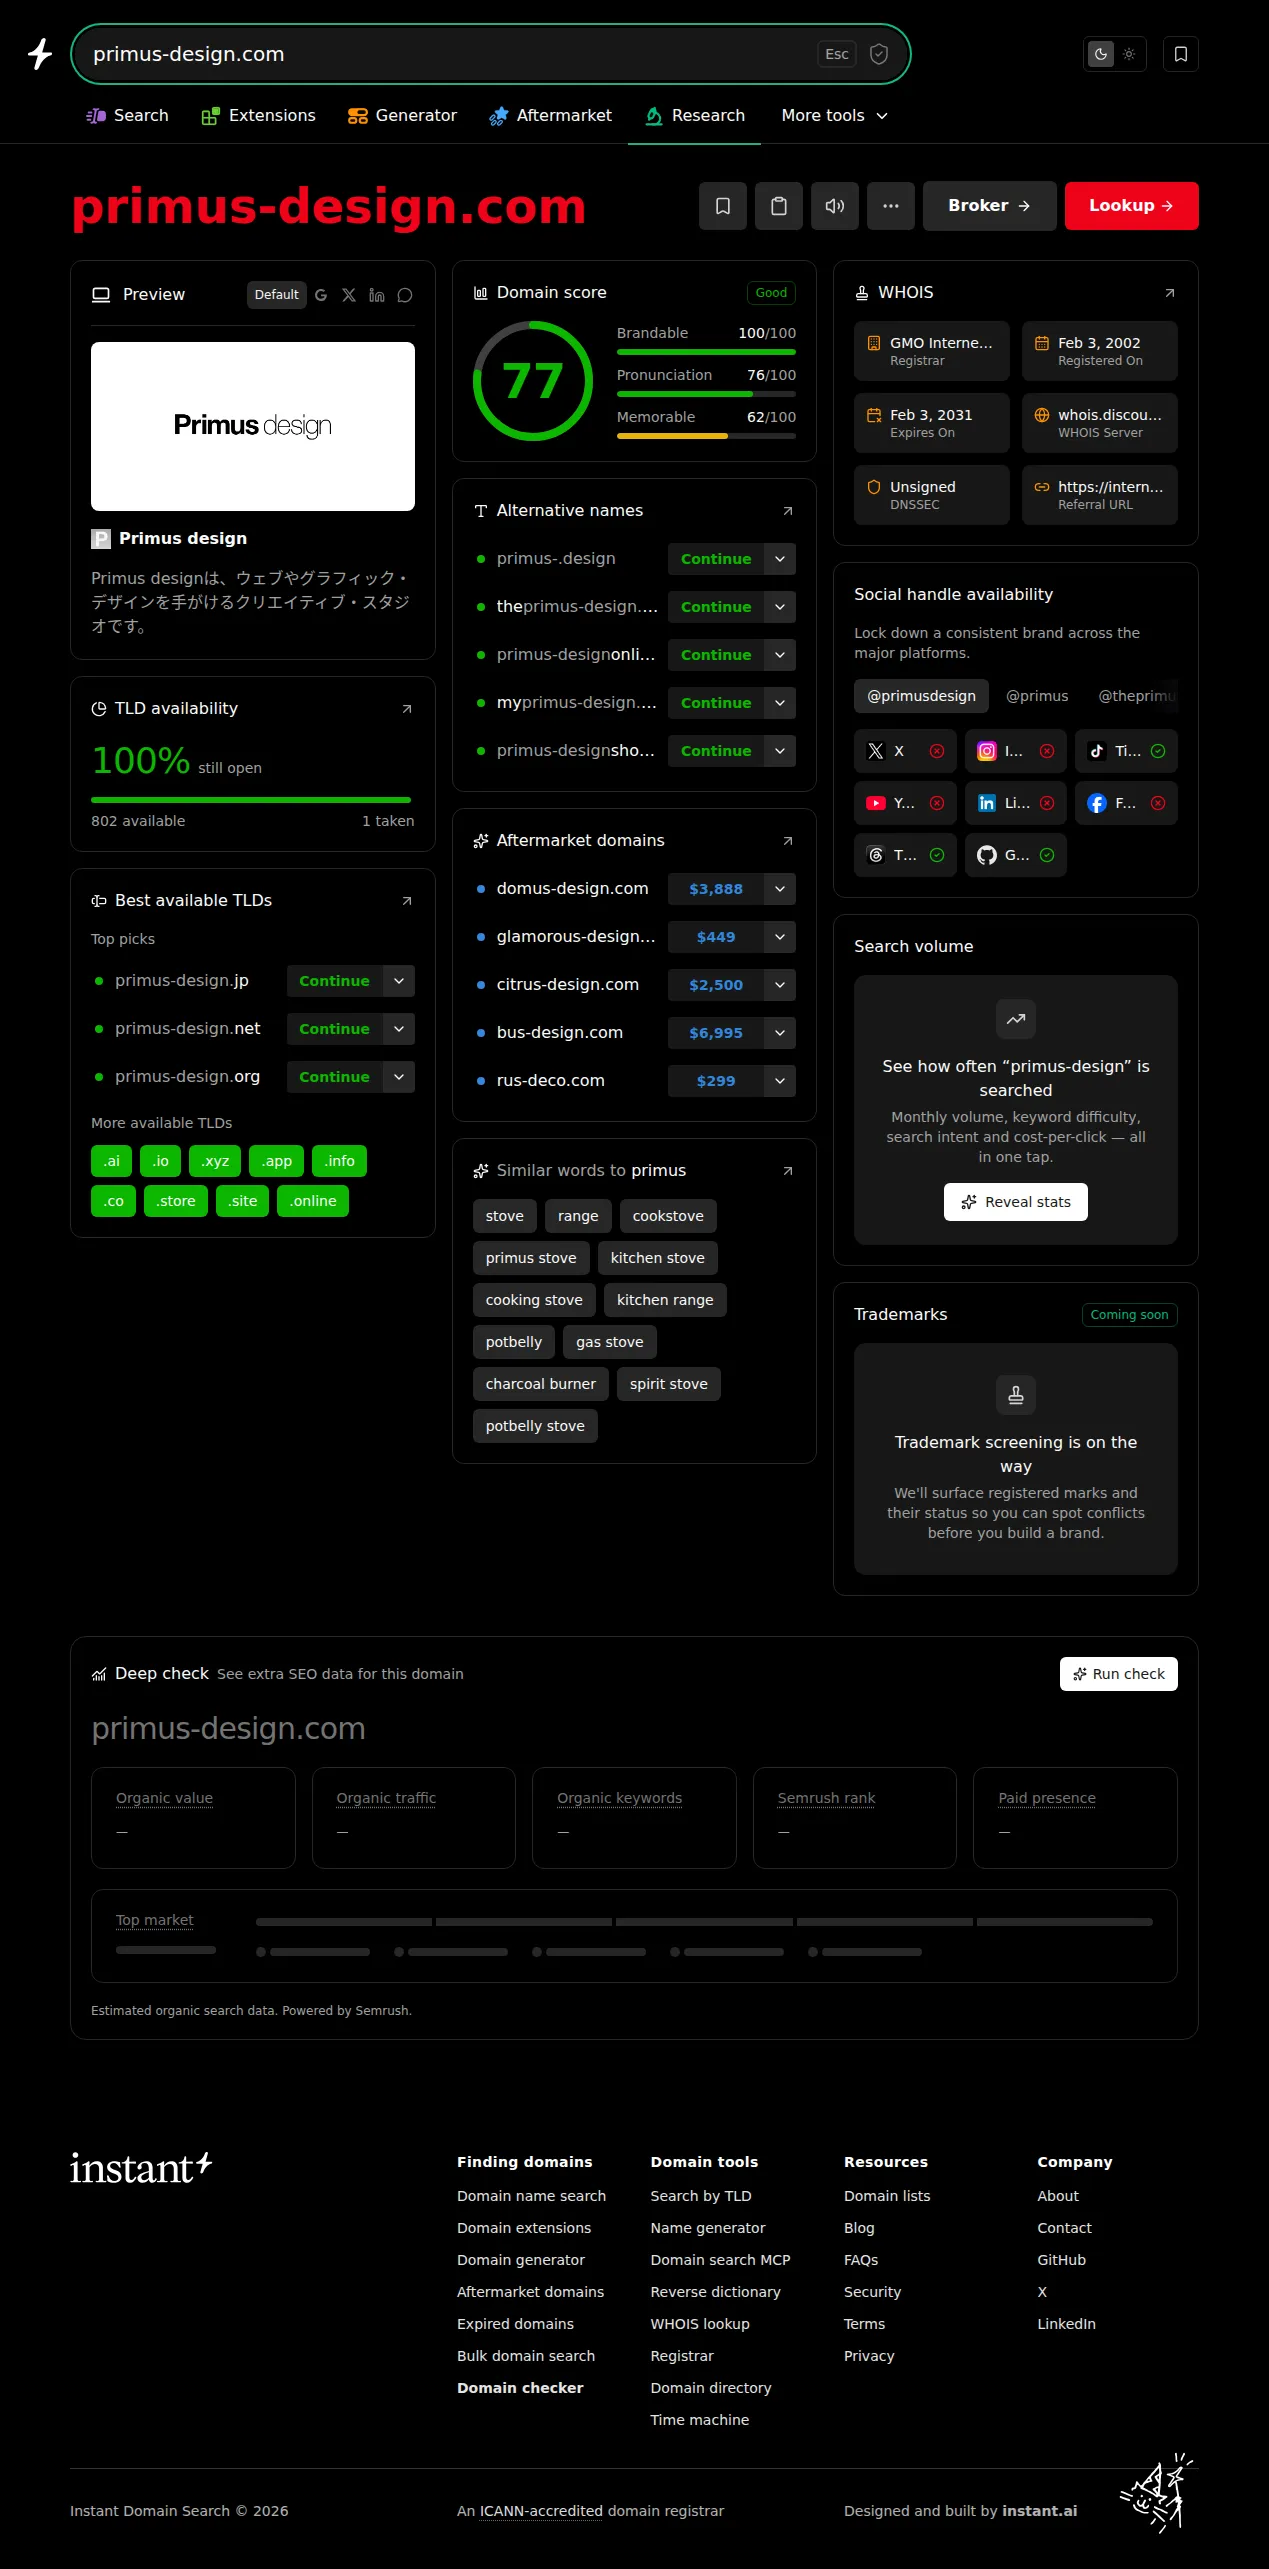Check the GitHub social handle tile
Viewport: 1269px width, 2569px height.
[x=1016, y=855]
